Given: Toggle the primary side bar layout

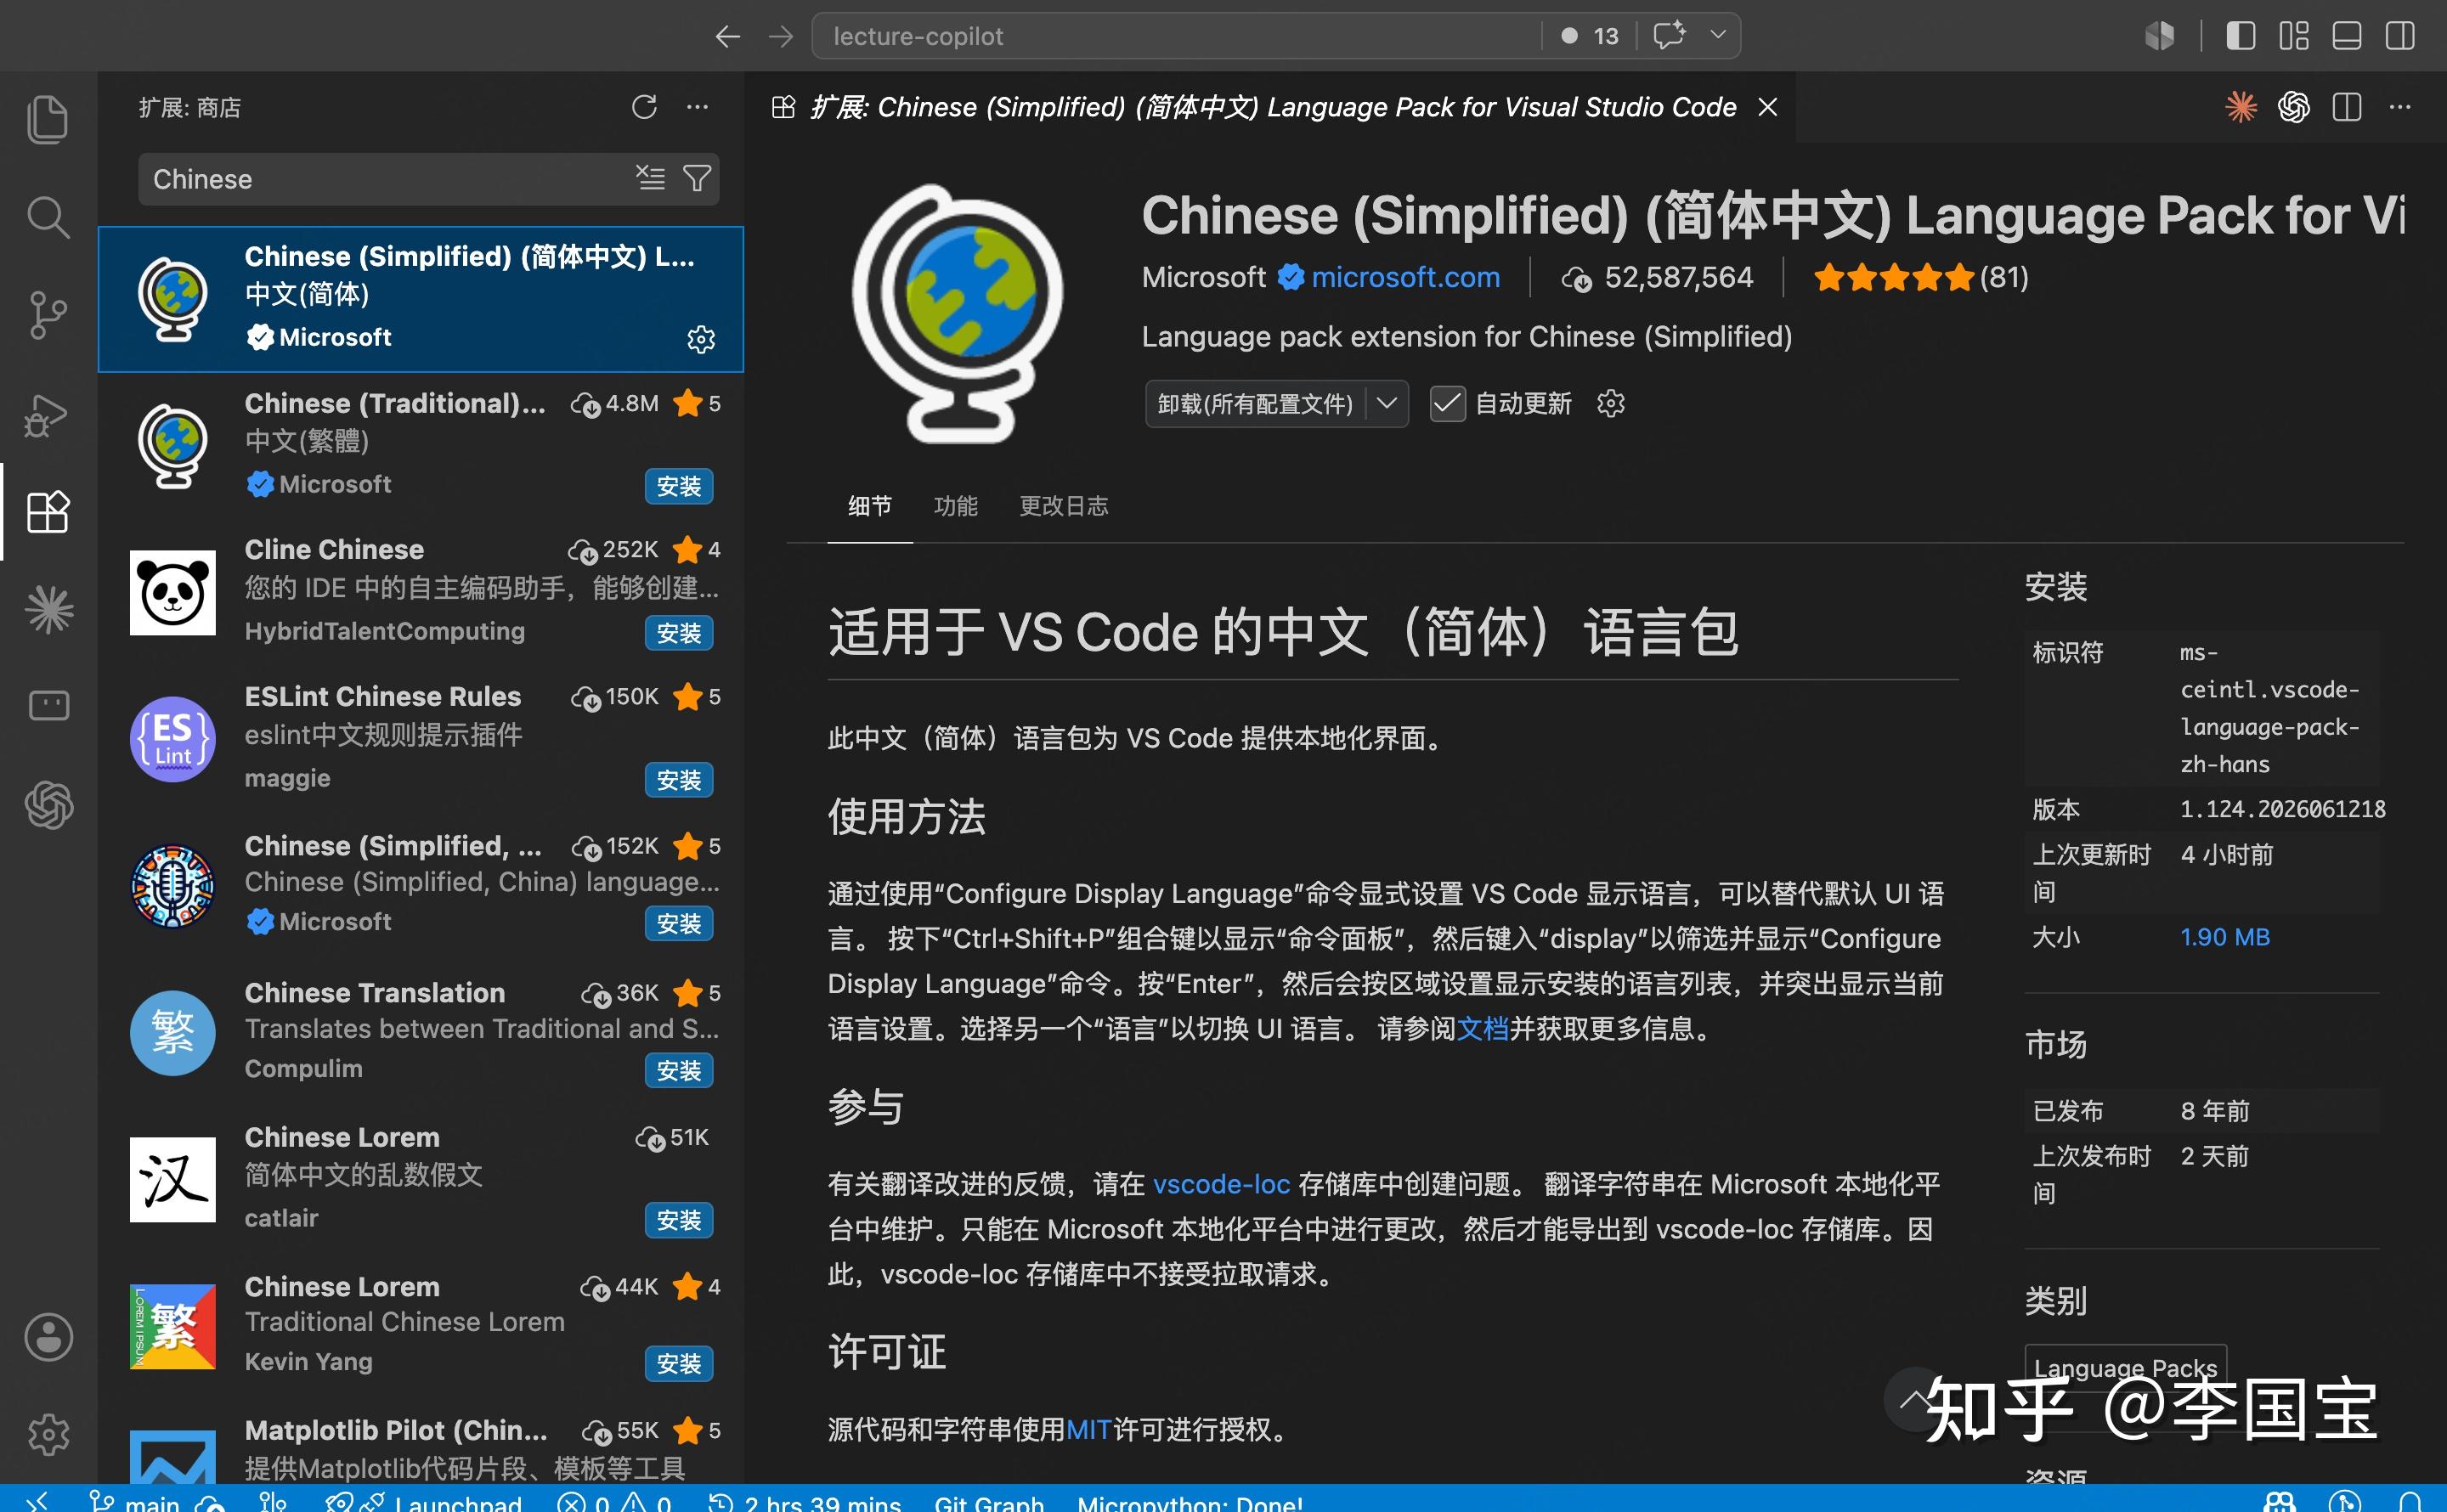Looking at the screenshot, I should [2240, 36].
